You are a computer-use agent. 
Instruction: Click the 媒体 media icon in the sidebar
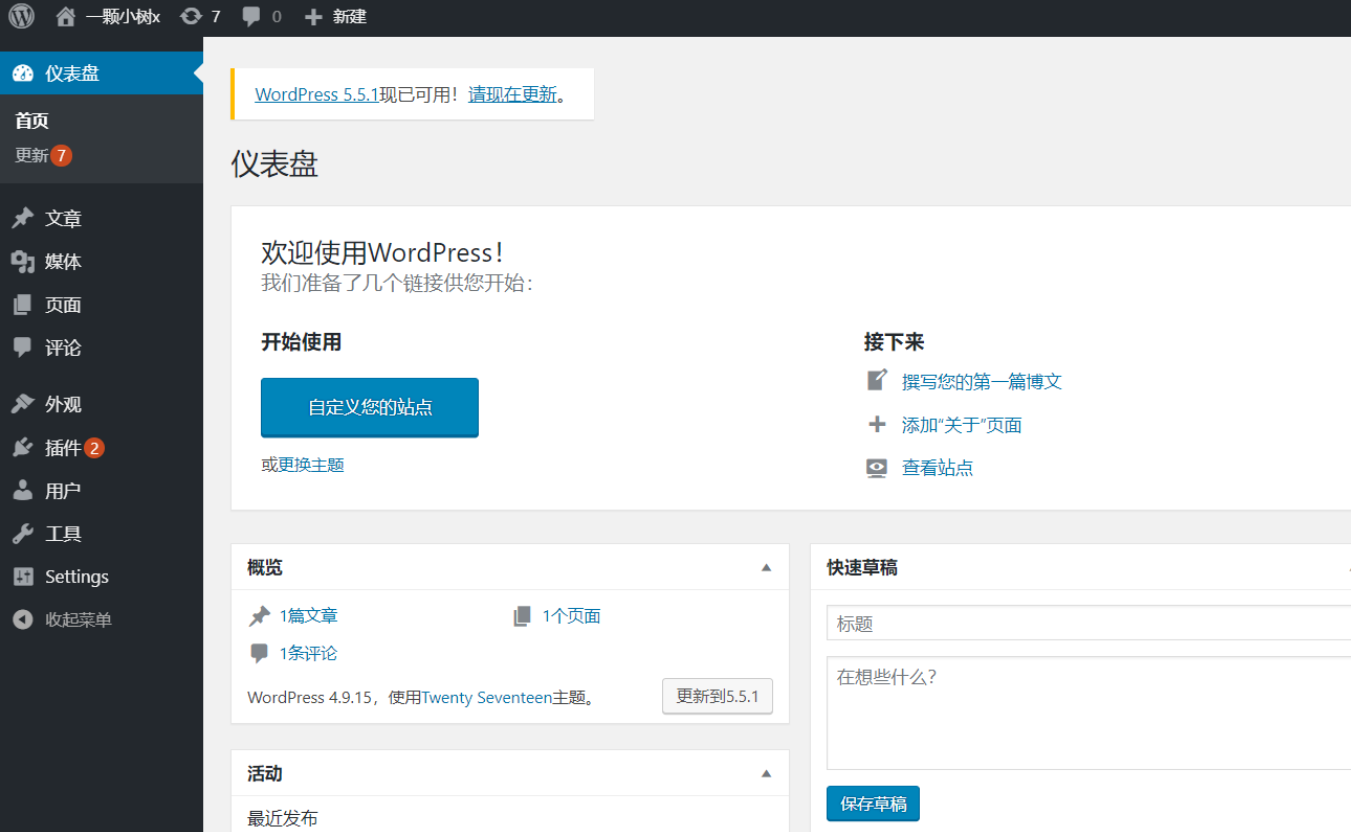[23, 262]
